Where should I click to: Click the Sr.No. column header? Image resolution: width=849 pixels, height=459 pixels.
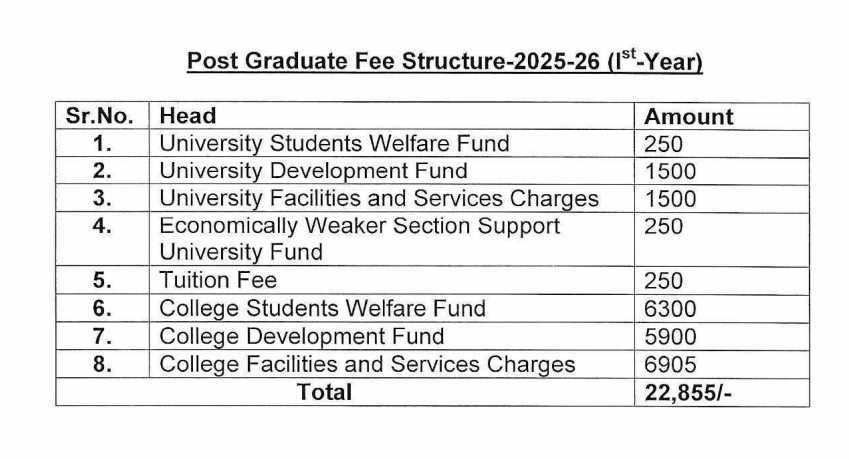pyautogui.click(x=100, y=116)
